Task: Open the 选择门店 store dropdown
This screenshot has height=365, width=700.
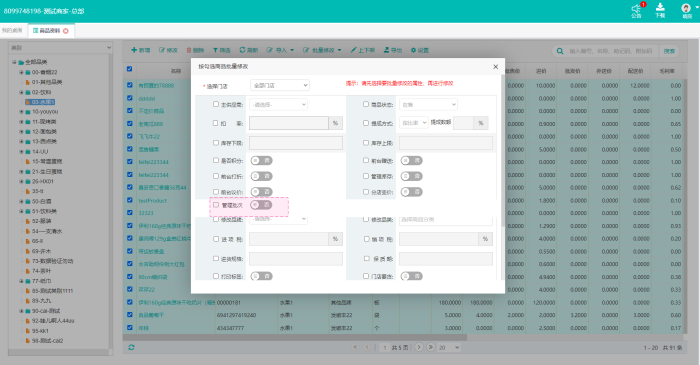Action: [x=280, y=85]
